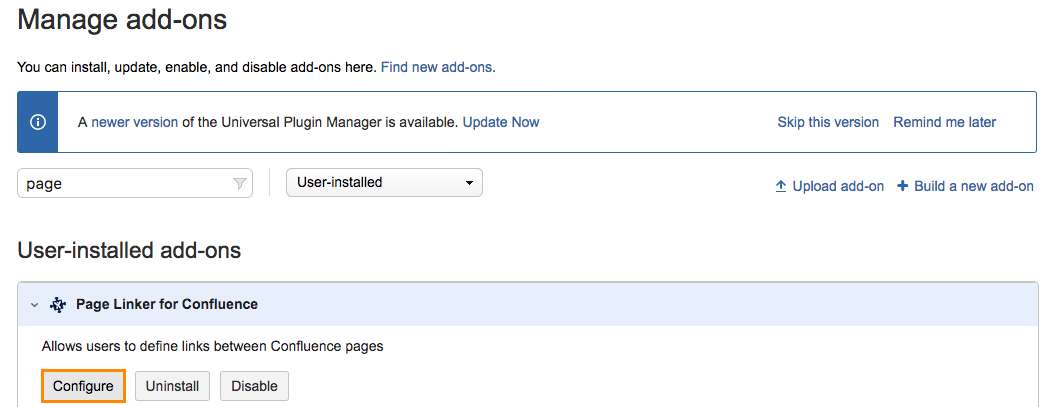Screen dimensions: 1052x407
Task: Click the plus icon beside Build a new add-on
Action: tap(902, 186)
